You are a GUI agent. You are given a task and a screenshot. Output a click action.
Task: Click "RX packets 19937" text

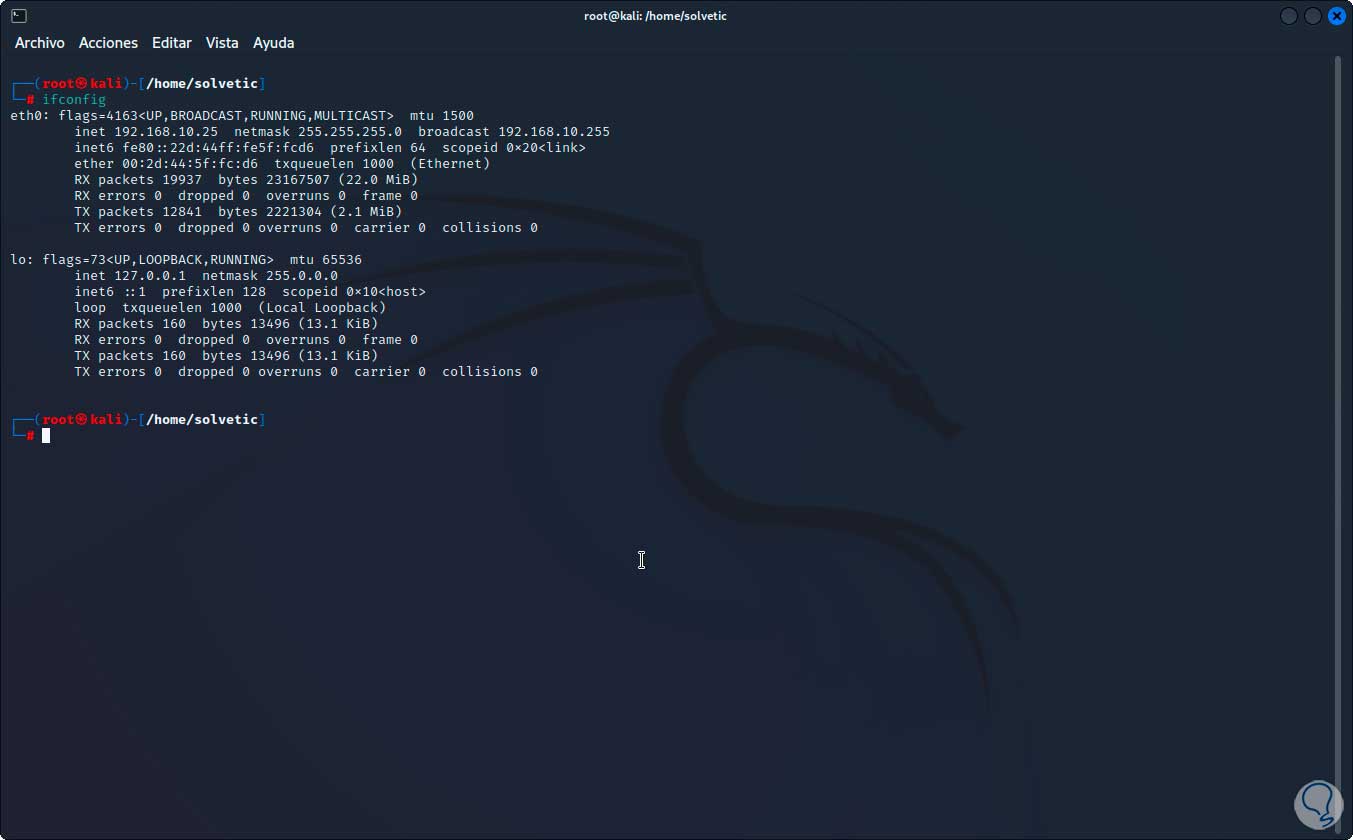138,179
